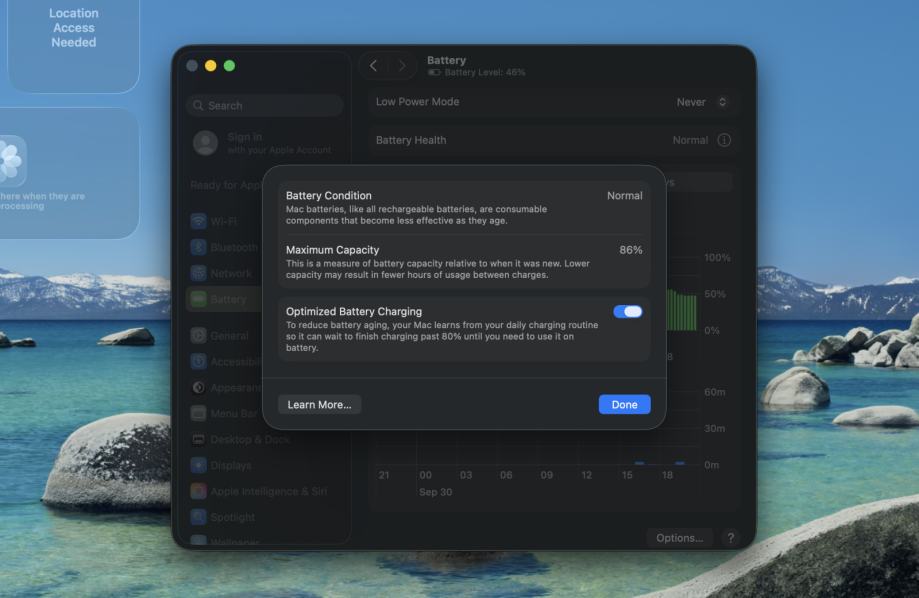Image resolution: width=919 pixels, height=598 pixels.
Task: Go back using the left chevron
Action: [x=373, y=66]
